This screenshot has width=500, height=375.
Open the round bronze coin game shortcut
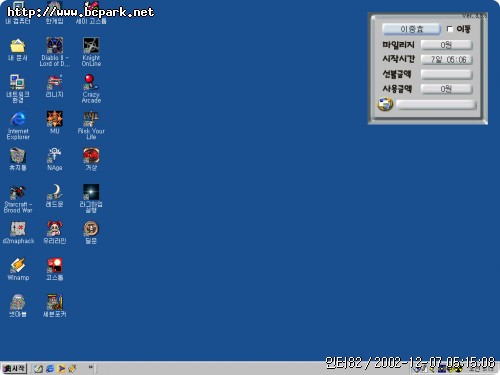(91, 229)
